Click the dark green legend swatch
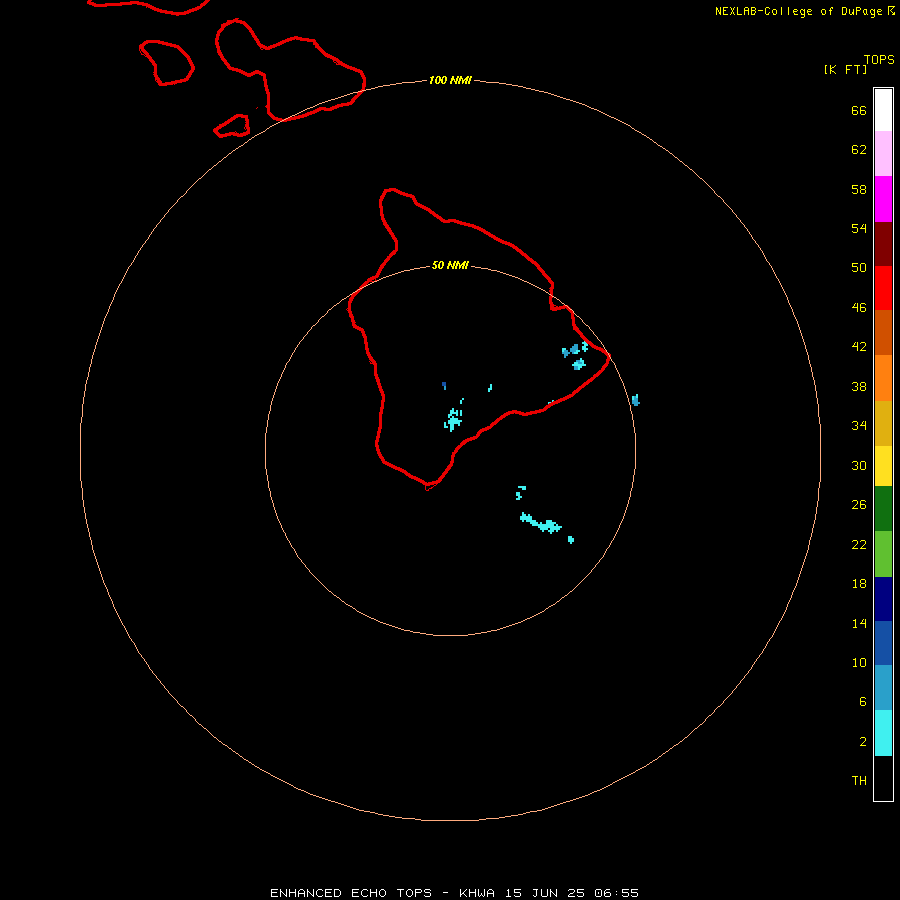This screenshot has width=900, height=900. pos(883,509)
